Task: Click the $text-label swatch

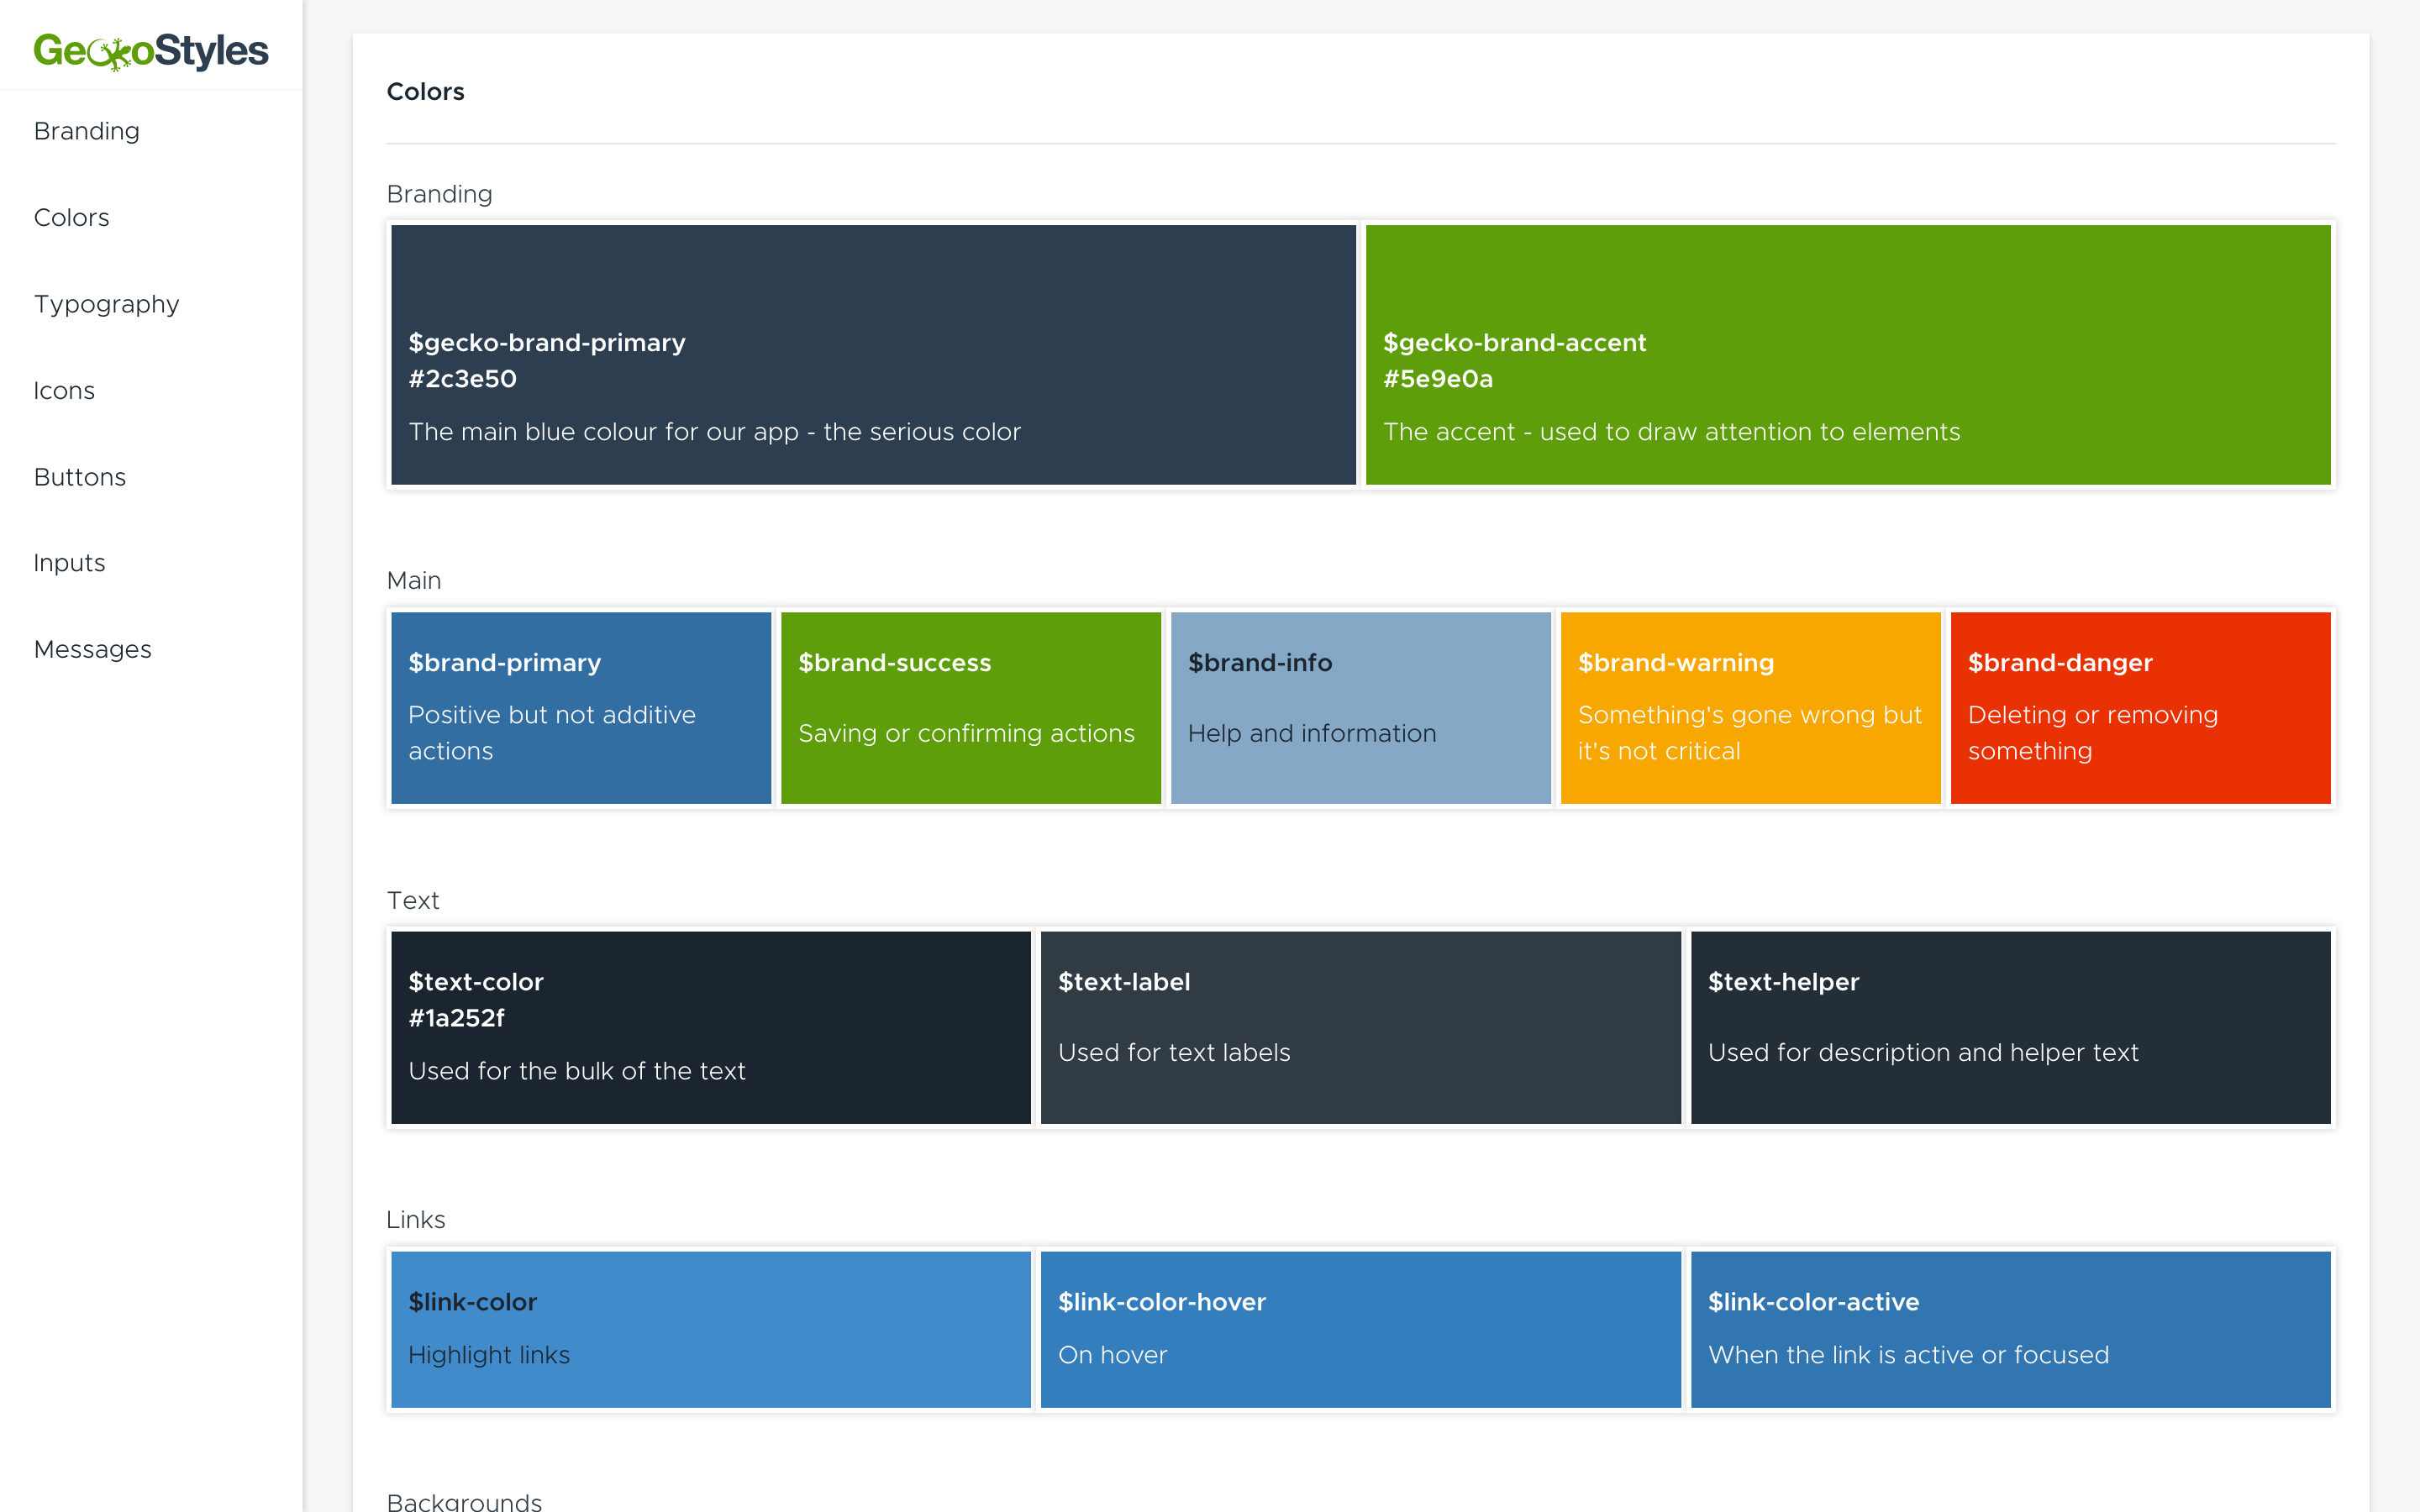Action: (x=1361, y=1028)
